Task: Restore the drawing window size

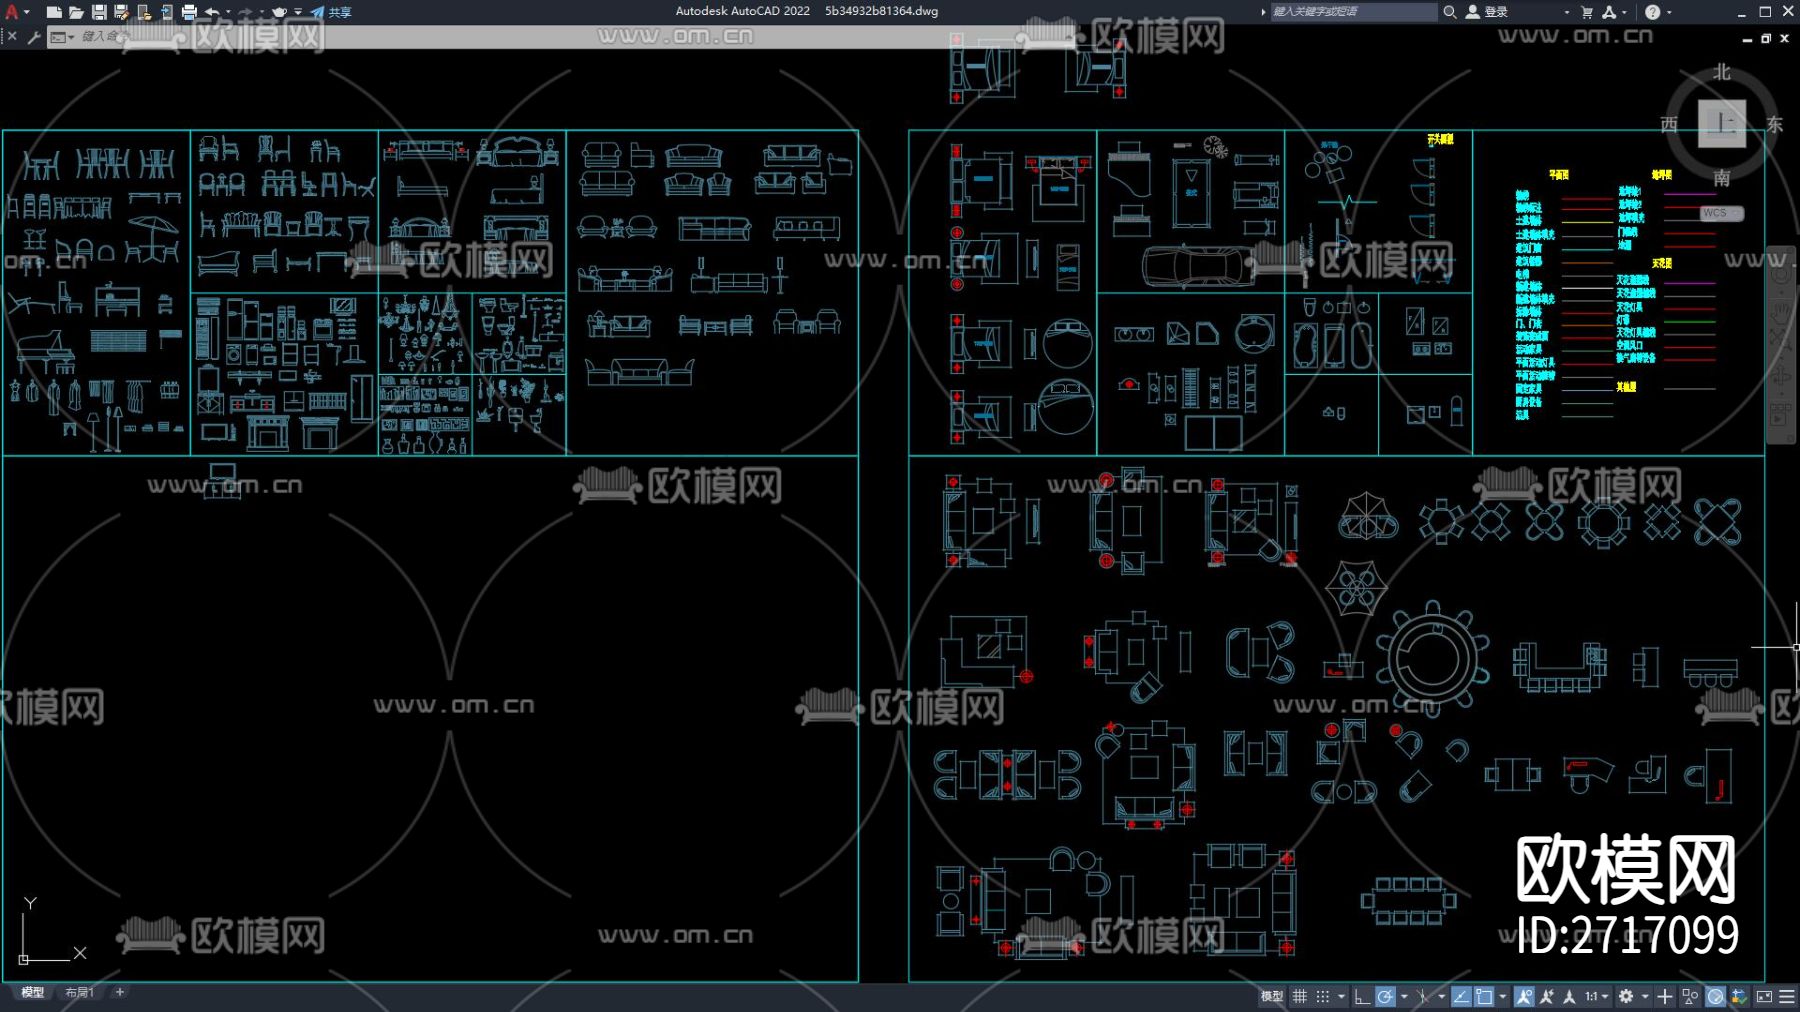Action: click(1766, 38)
